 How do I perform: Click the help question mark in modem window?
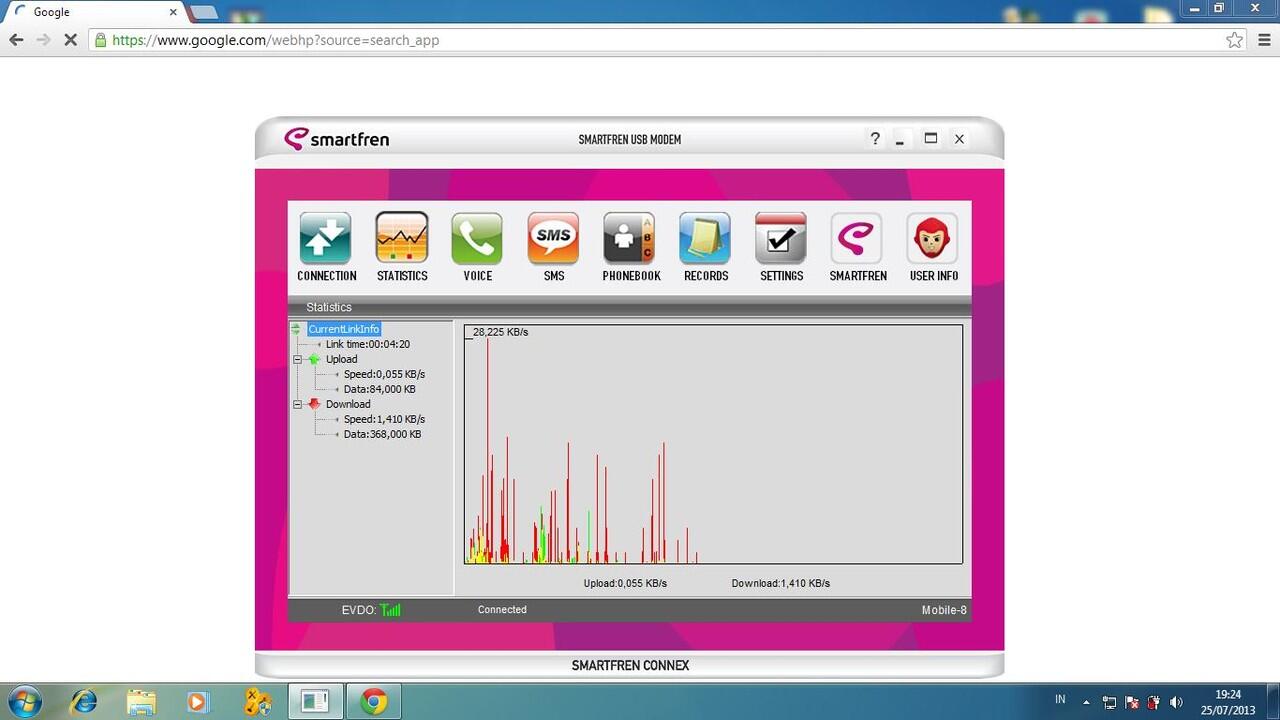point(875,139)
